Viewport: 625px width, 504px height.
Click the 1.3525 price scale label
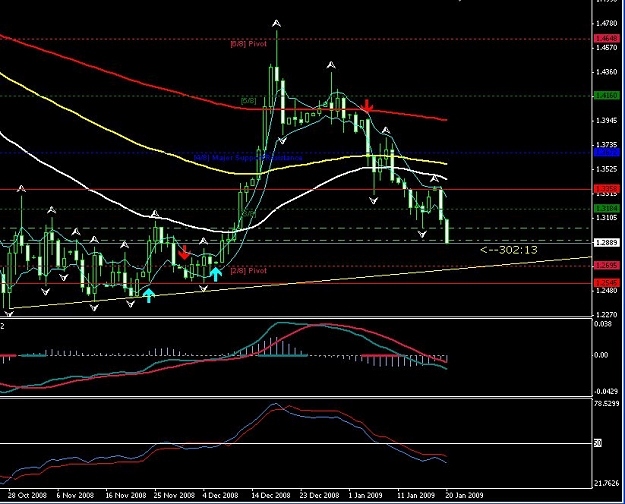pyautogui.click(x=607, y=169)
